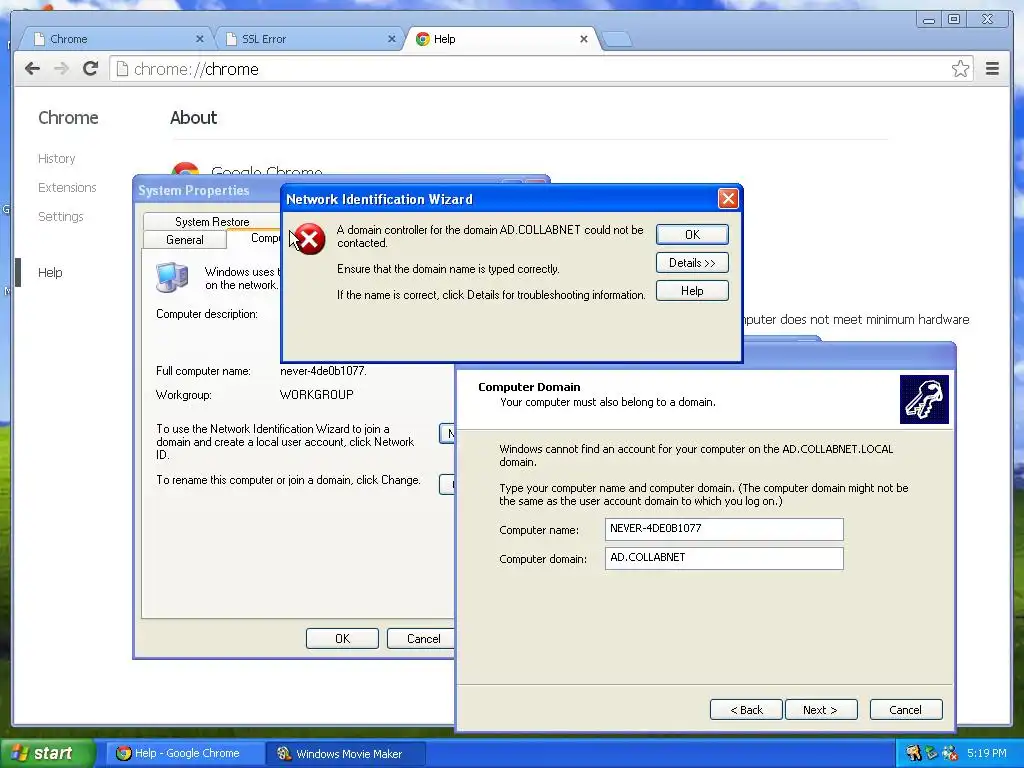Click the first system tray icon
Viewport: 1024px width, 768px height.
[x=914, y=753]
